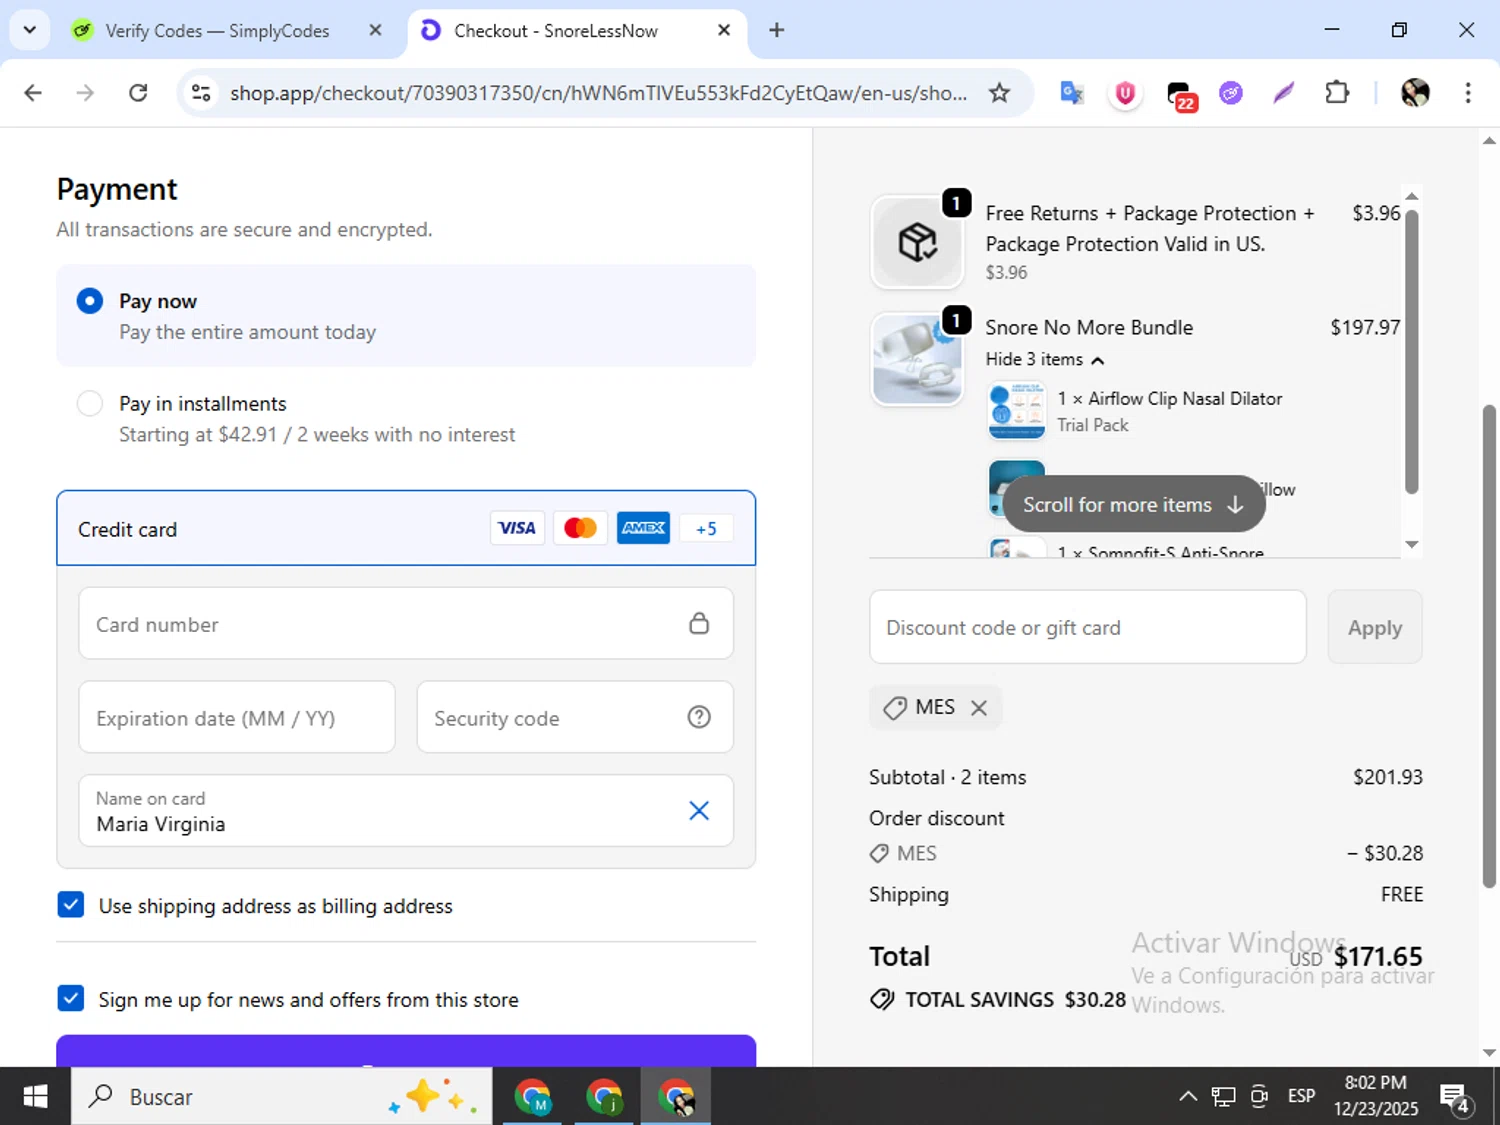1500x1125 pixels.
Task: Open the security code help icon
Action: pyautogui.click(x=699, y=717)
